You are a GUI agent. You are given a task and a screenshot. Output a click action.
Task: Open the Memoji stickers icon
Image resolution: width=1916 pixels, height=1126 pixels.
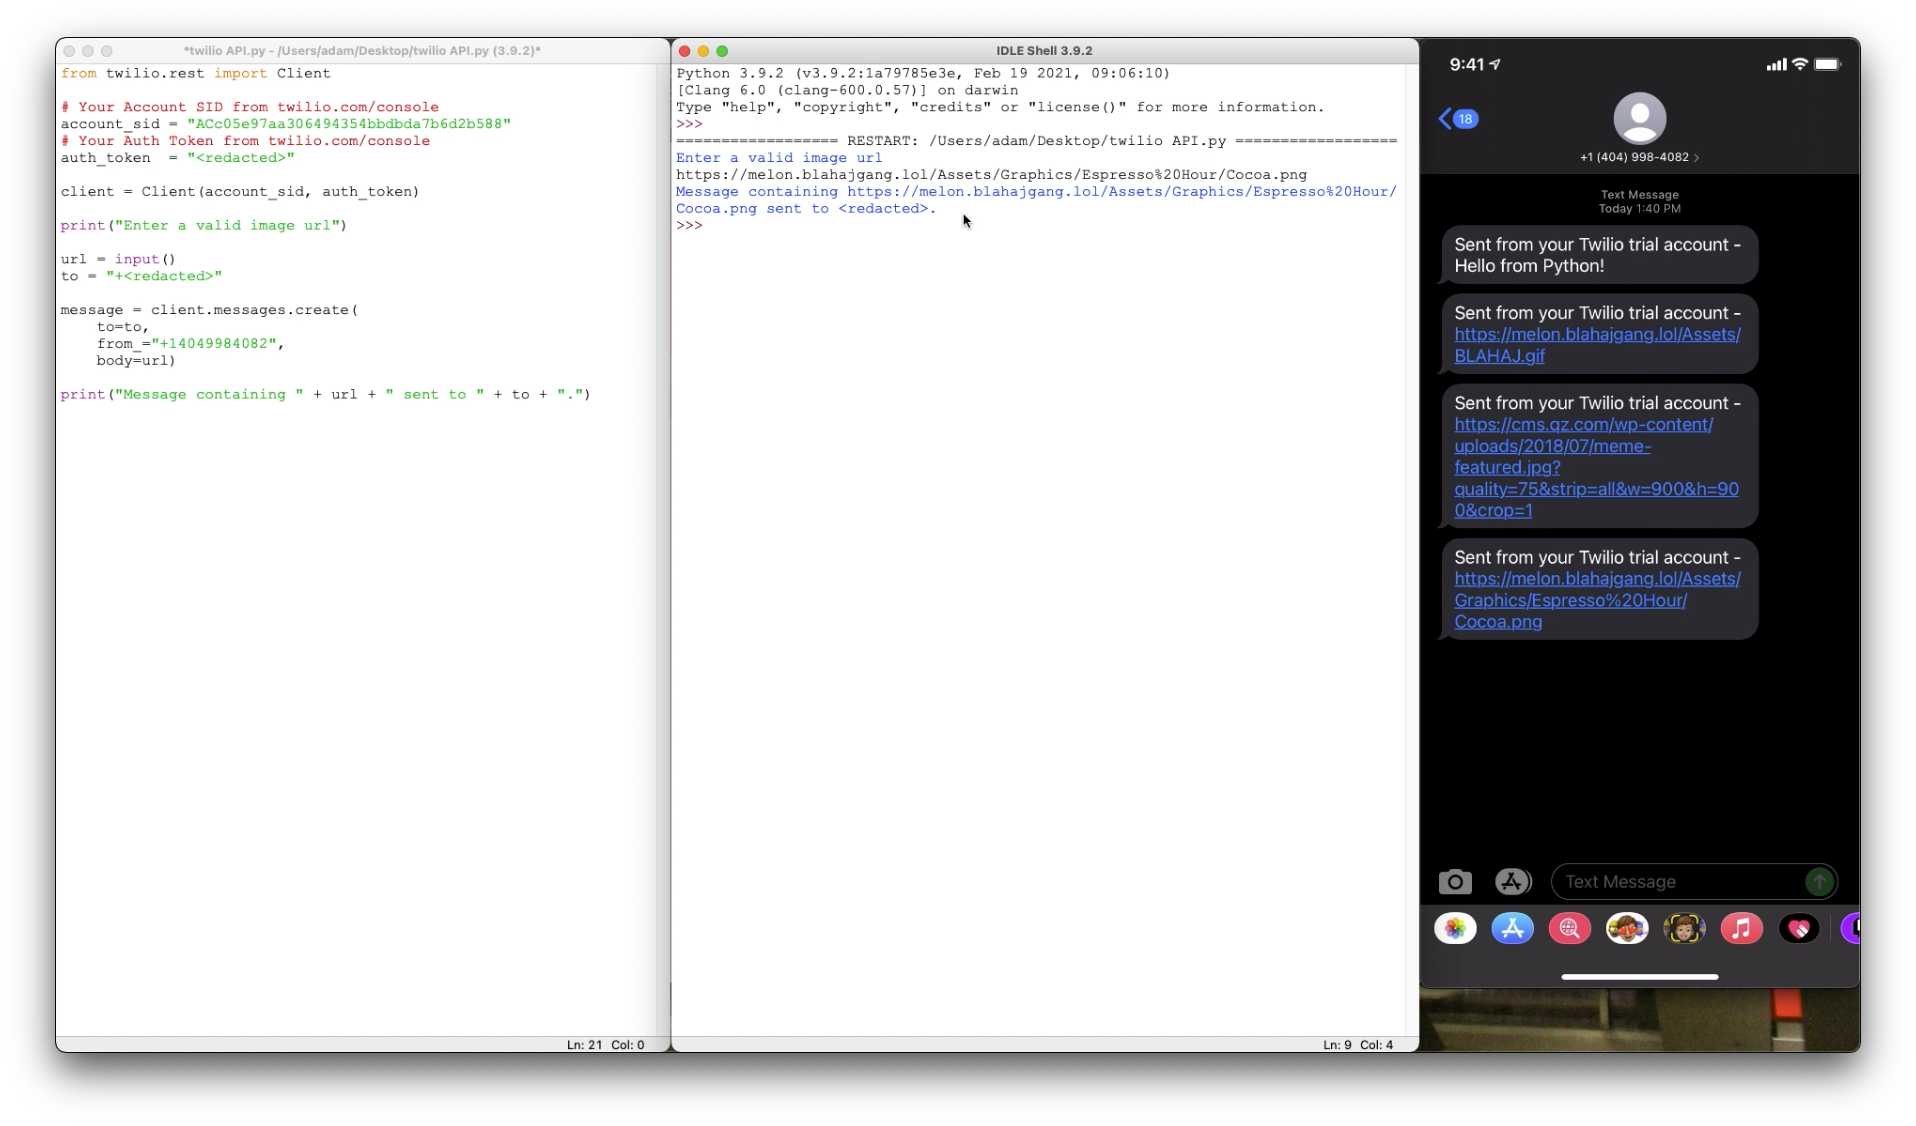(1627, 929)
